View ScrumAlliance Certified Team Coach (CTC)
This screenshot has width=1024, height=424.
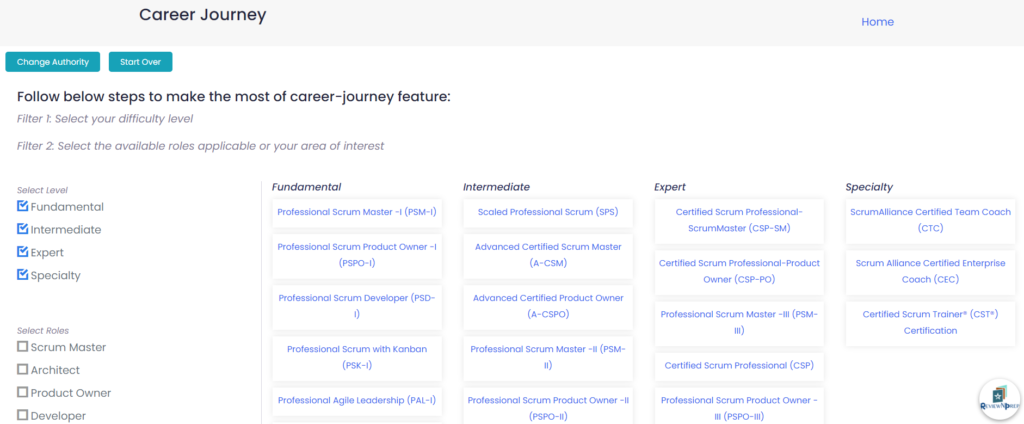[930, 220]
